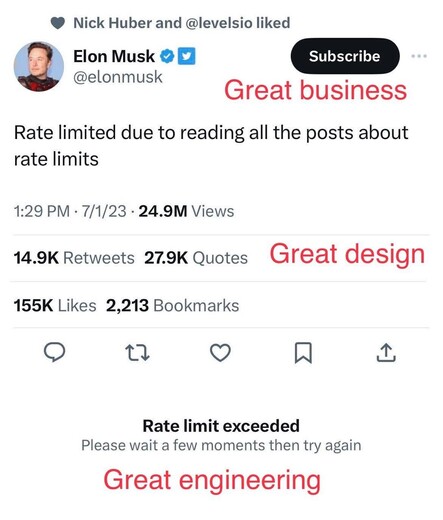
Task: Open the 2,213 Bookmarks count
Action: pyautogui.click(x=173, y=305)
